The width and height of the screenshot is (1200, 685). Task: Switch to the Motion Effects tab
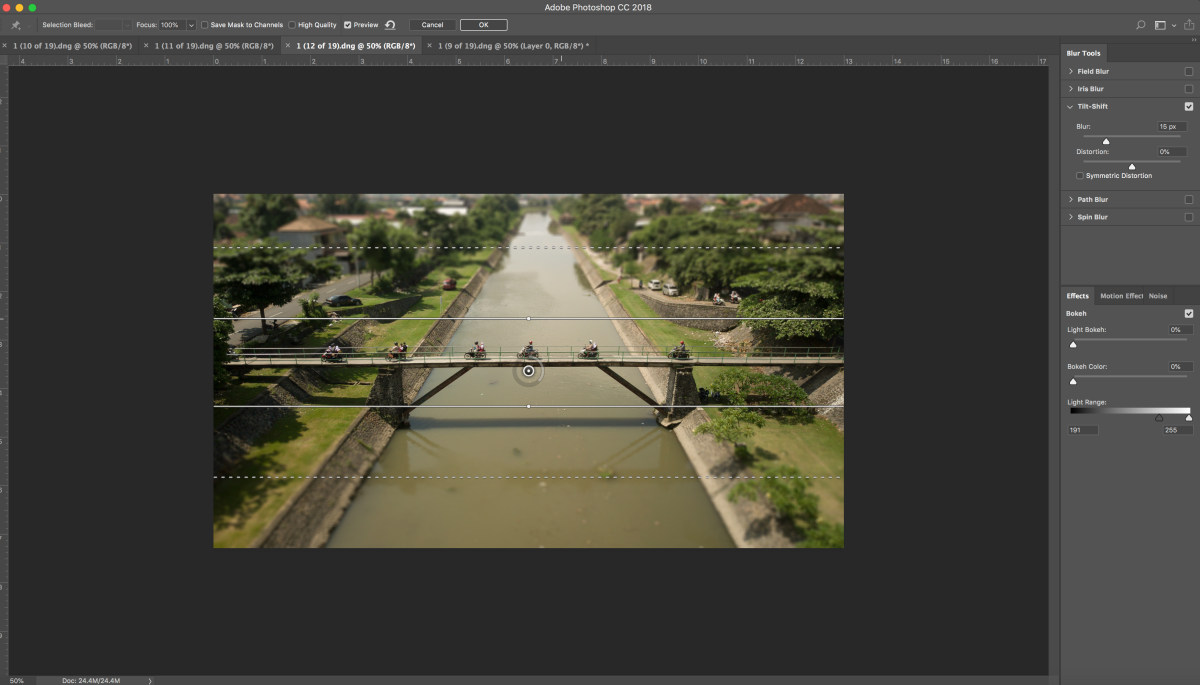[x=1121, y=296]
